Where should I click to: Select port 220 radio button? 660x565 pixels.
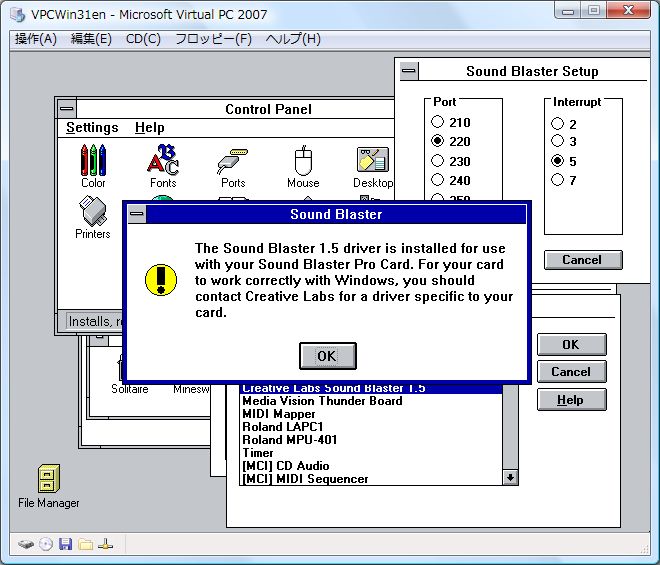click(x=437, y=141)
